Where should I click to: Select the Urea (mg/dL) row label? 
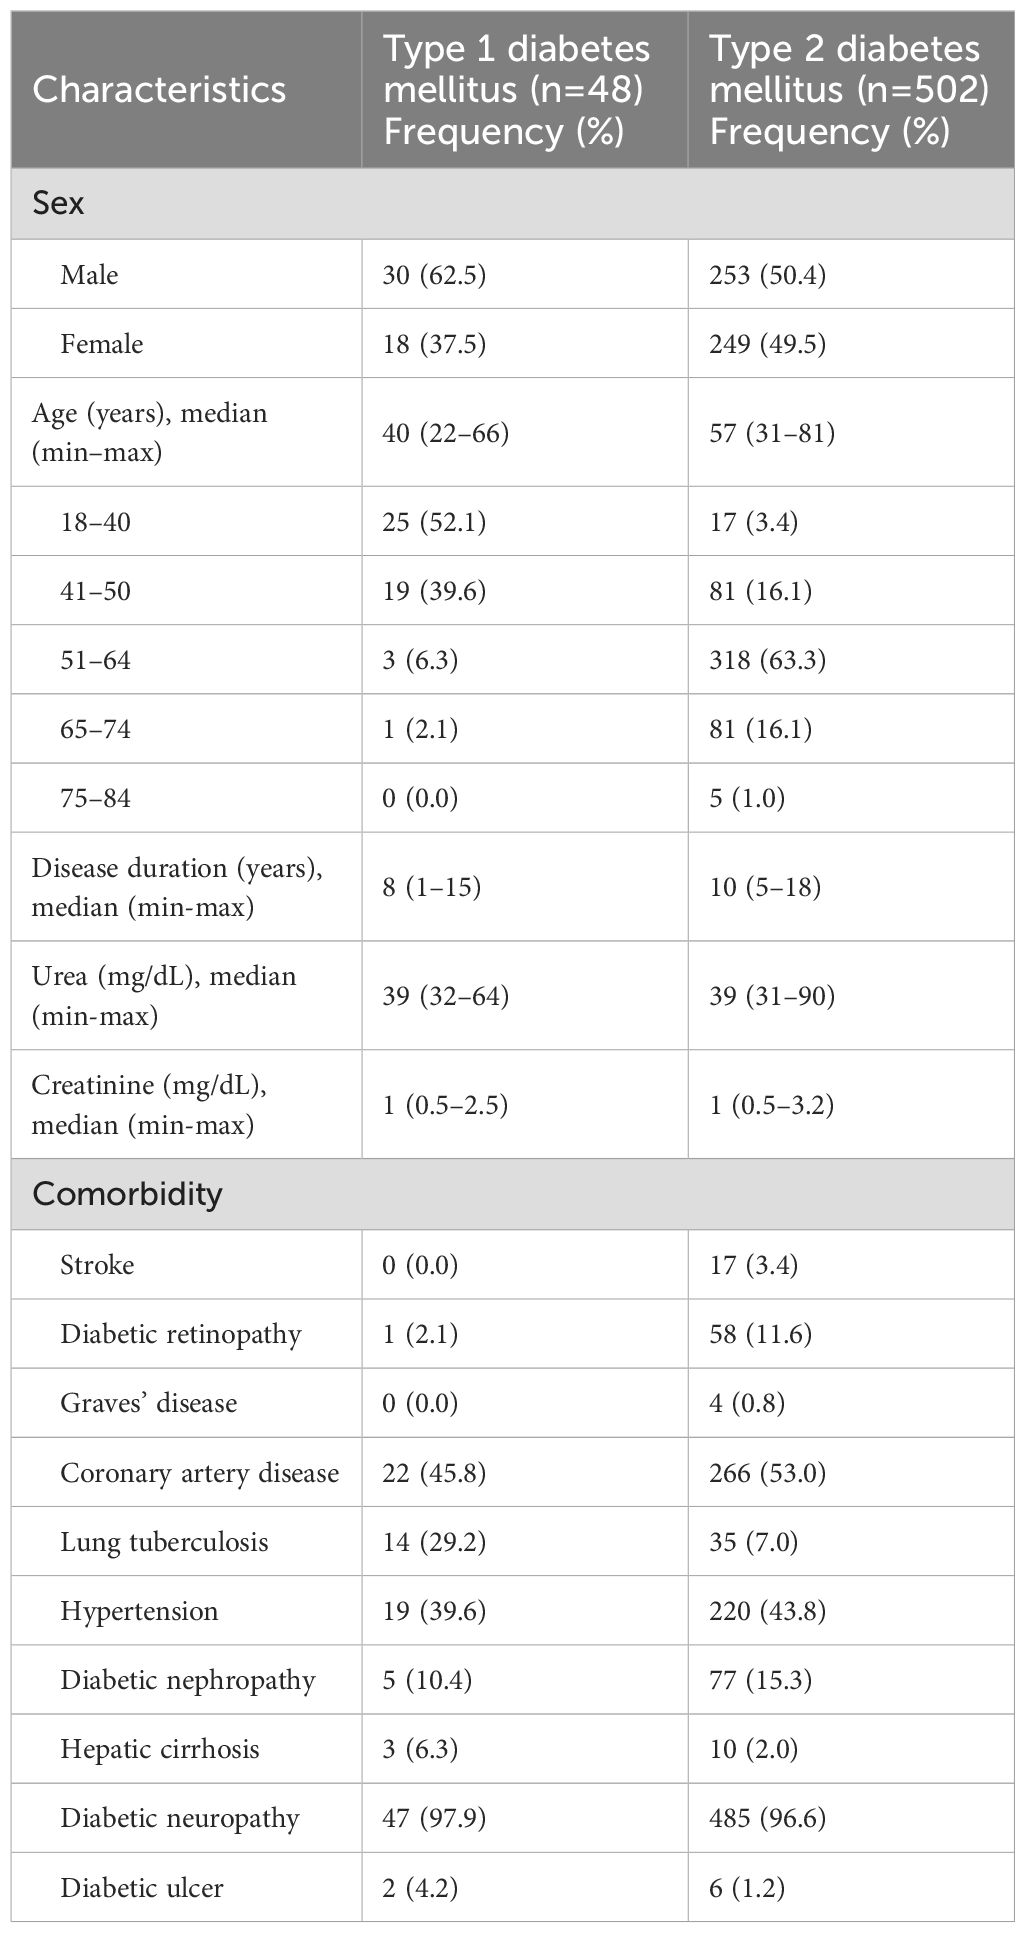coord(164,995)
